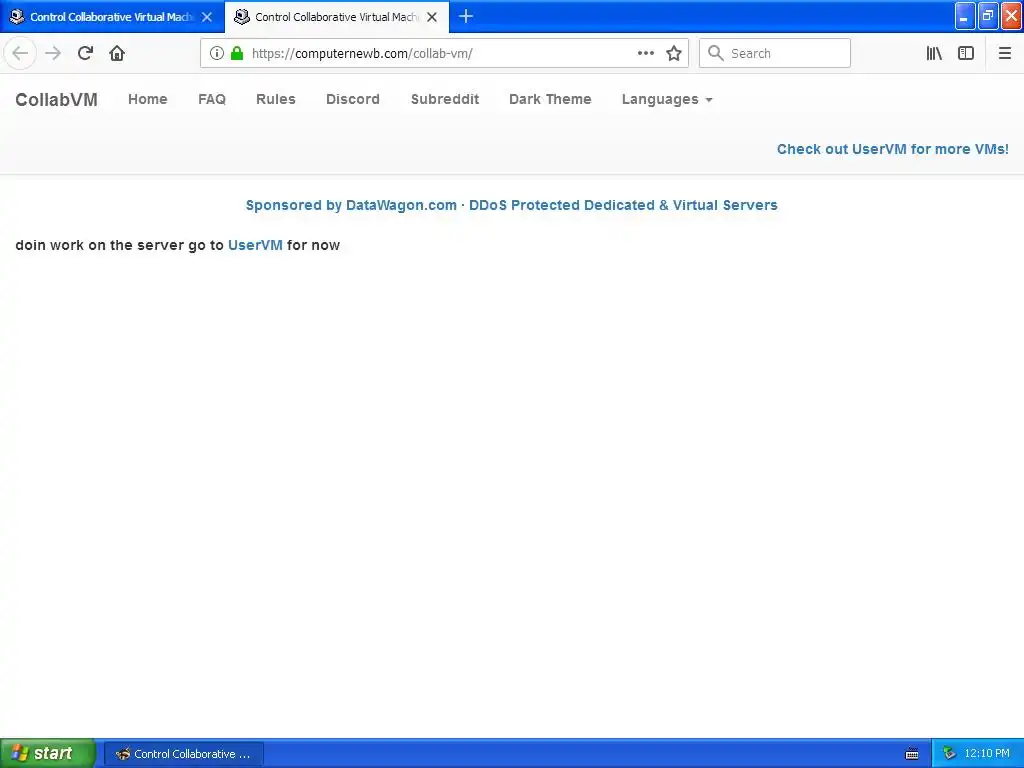The width and height of the screenshot is (1024, 768).
Task: Go to the Home nav item
Action: click(148, 99)
